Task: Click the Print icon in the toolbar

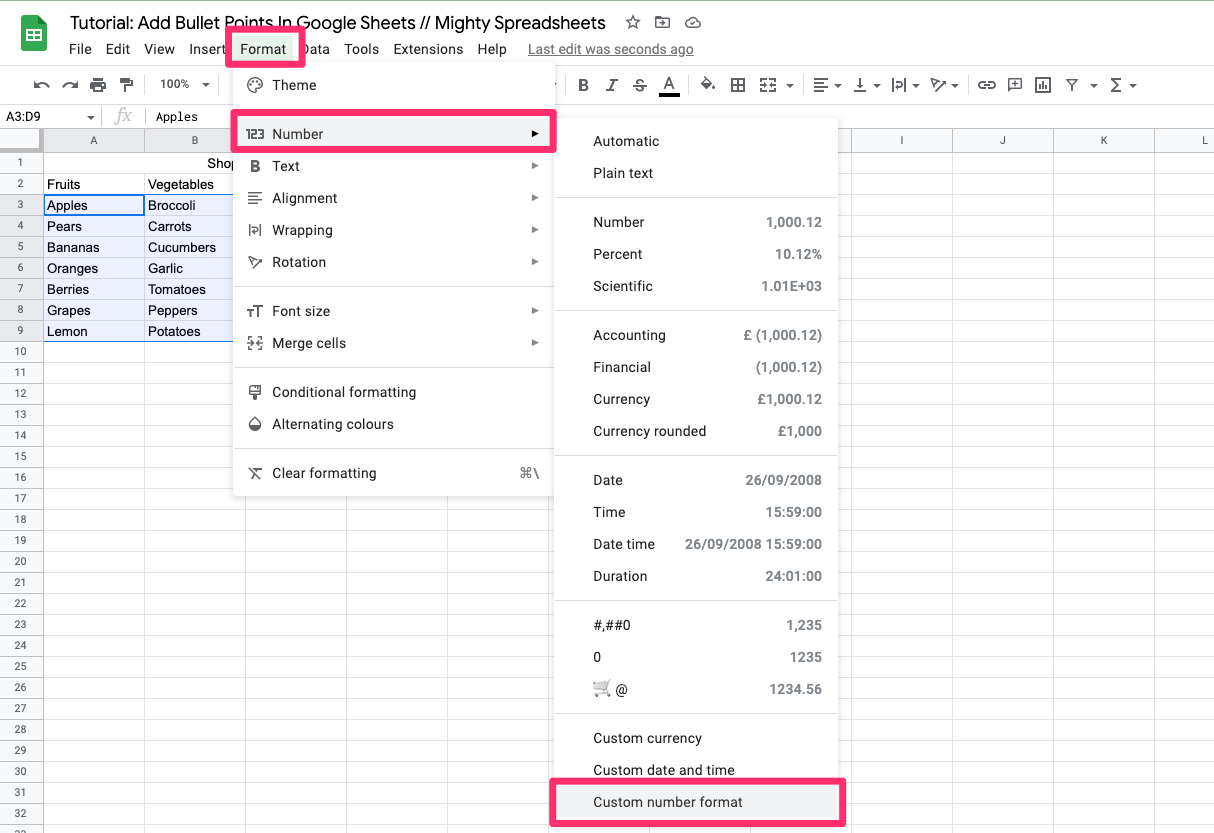Action: point(98,85)
